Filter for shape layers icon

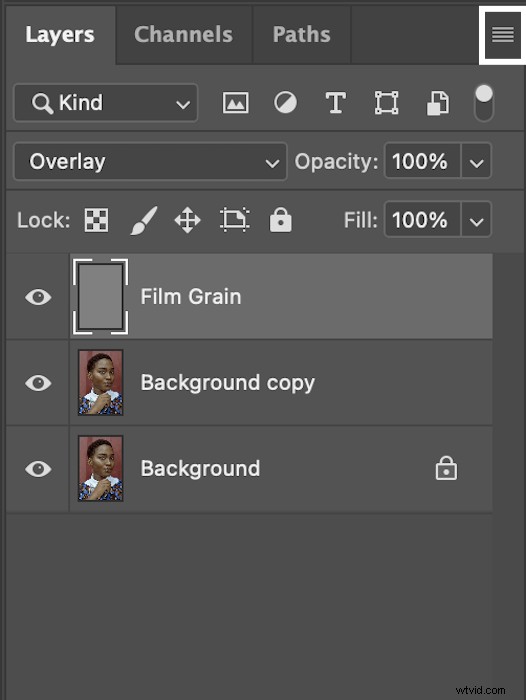coord(386,103)
